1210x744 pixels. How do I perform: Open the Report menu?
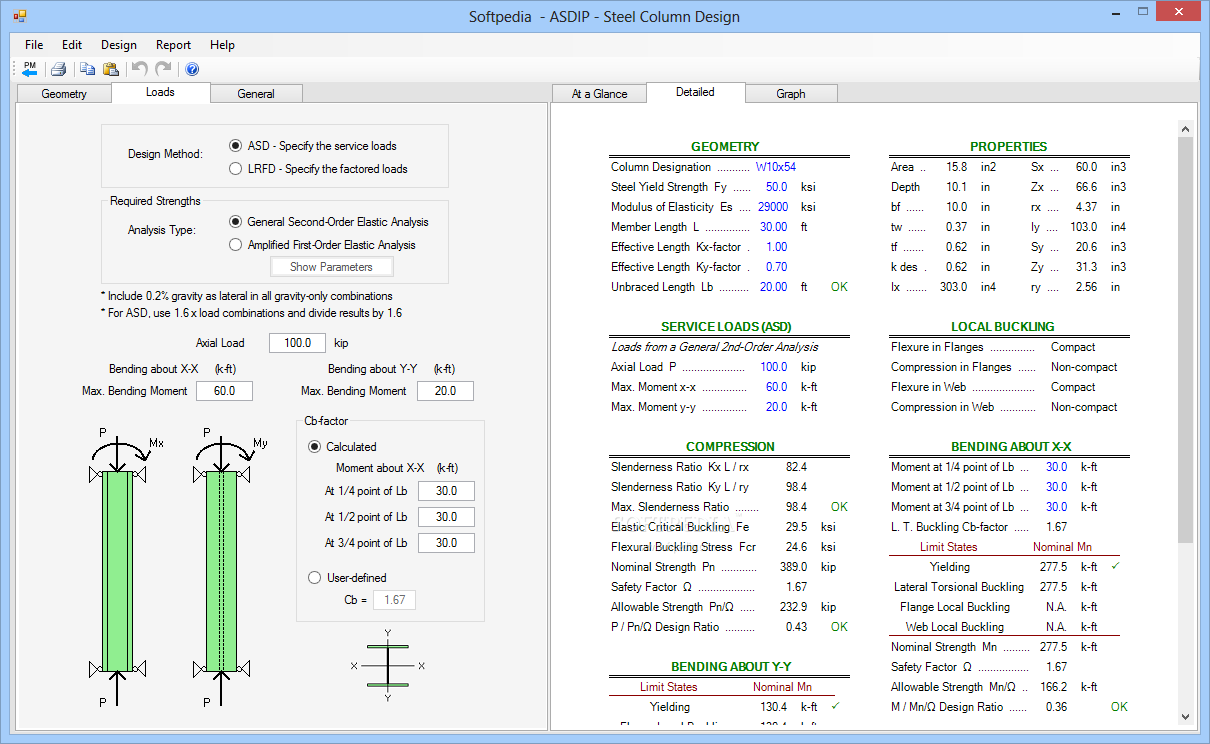pyautogui.click(x=173, y=45)
